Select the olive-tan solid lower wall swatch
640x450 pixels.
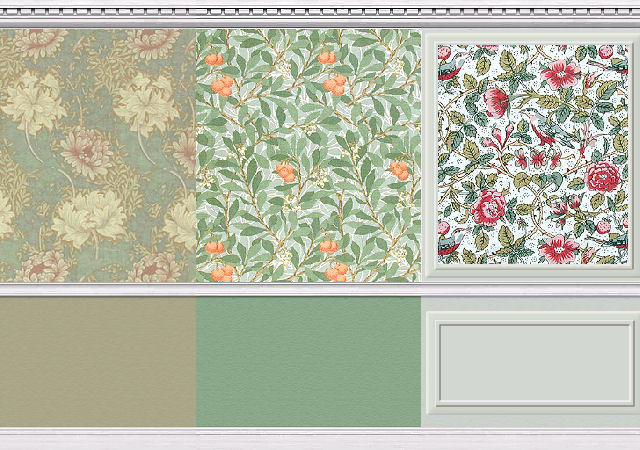(x=97, y=360)
